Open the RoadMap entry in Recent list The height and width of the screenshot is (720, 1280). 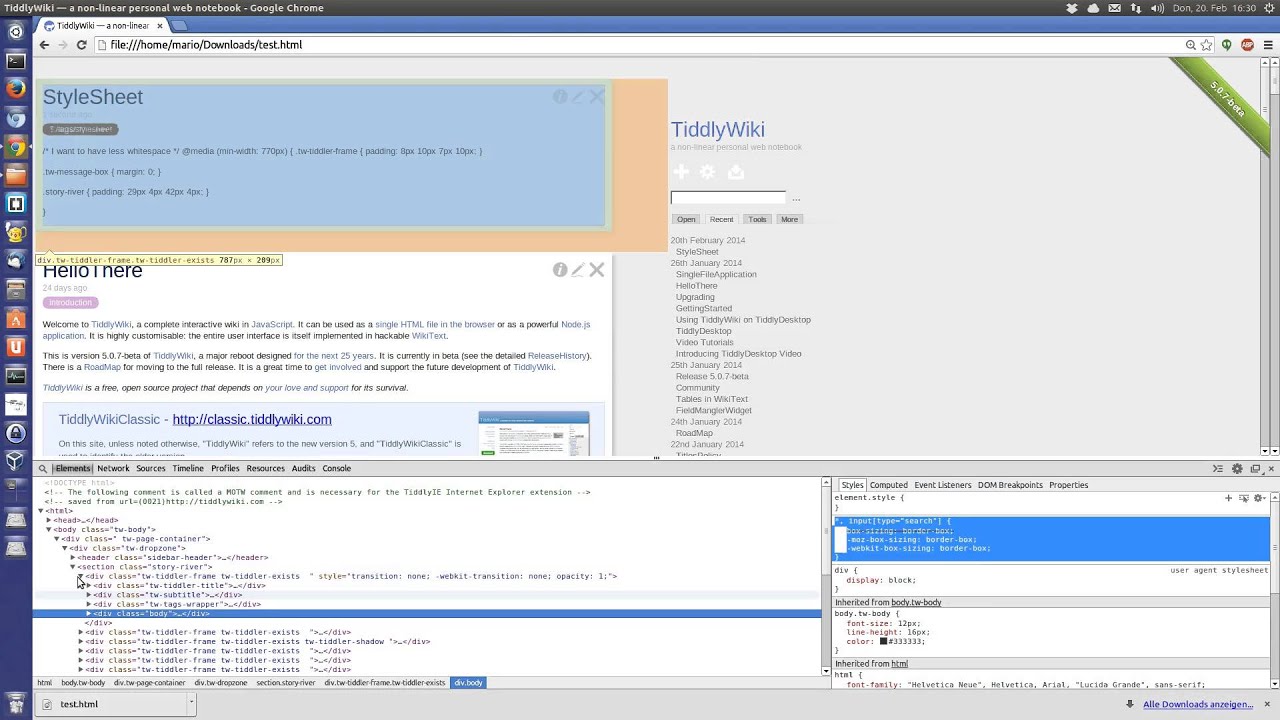pos(694,433)
